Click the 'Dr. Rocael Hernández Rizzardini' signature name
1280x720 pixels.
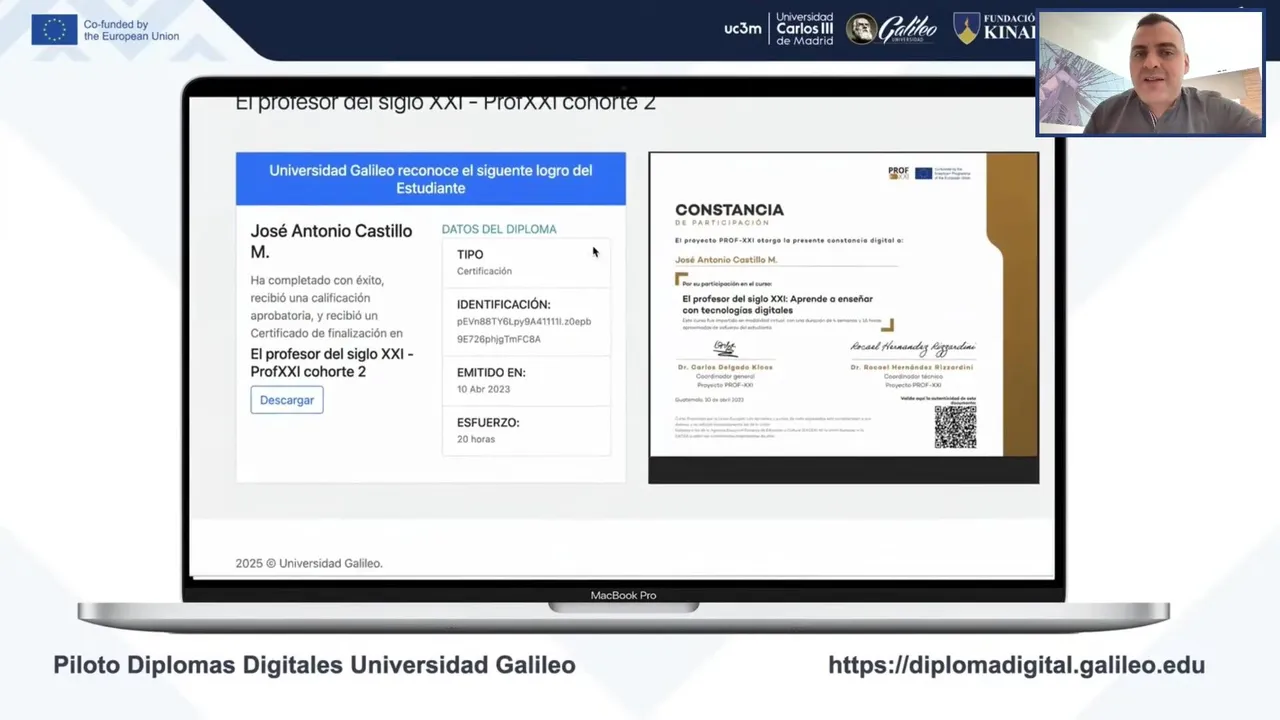(x=912, y=367)
